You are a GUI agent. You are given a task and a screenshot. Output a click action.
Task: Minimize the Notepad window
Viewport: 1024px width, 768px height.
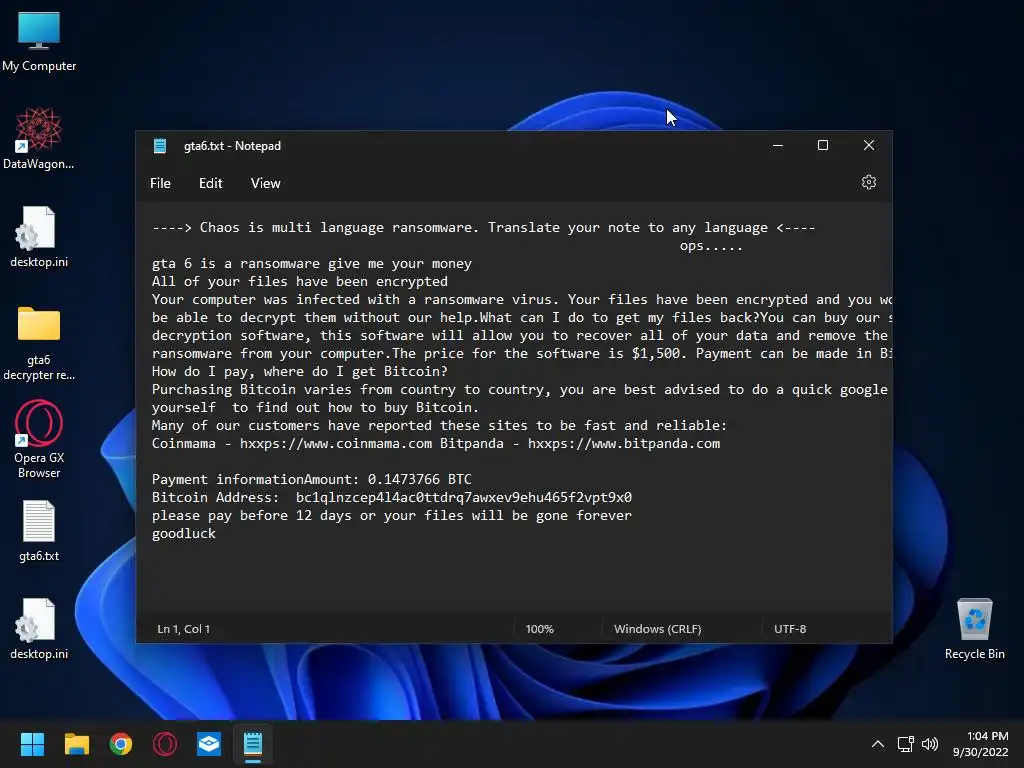(777, 146)
